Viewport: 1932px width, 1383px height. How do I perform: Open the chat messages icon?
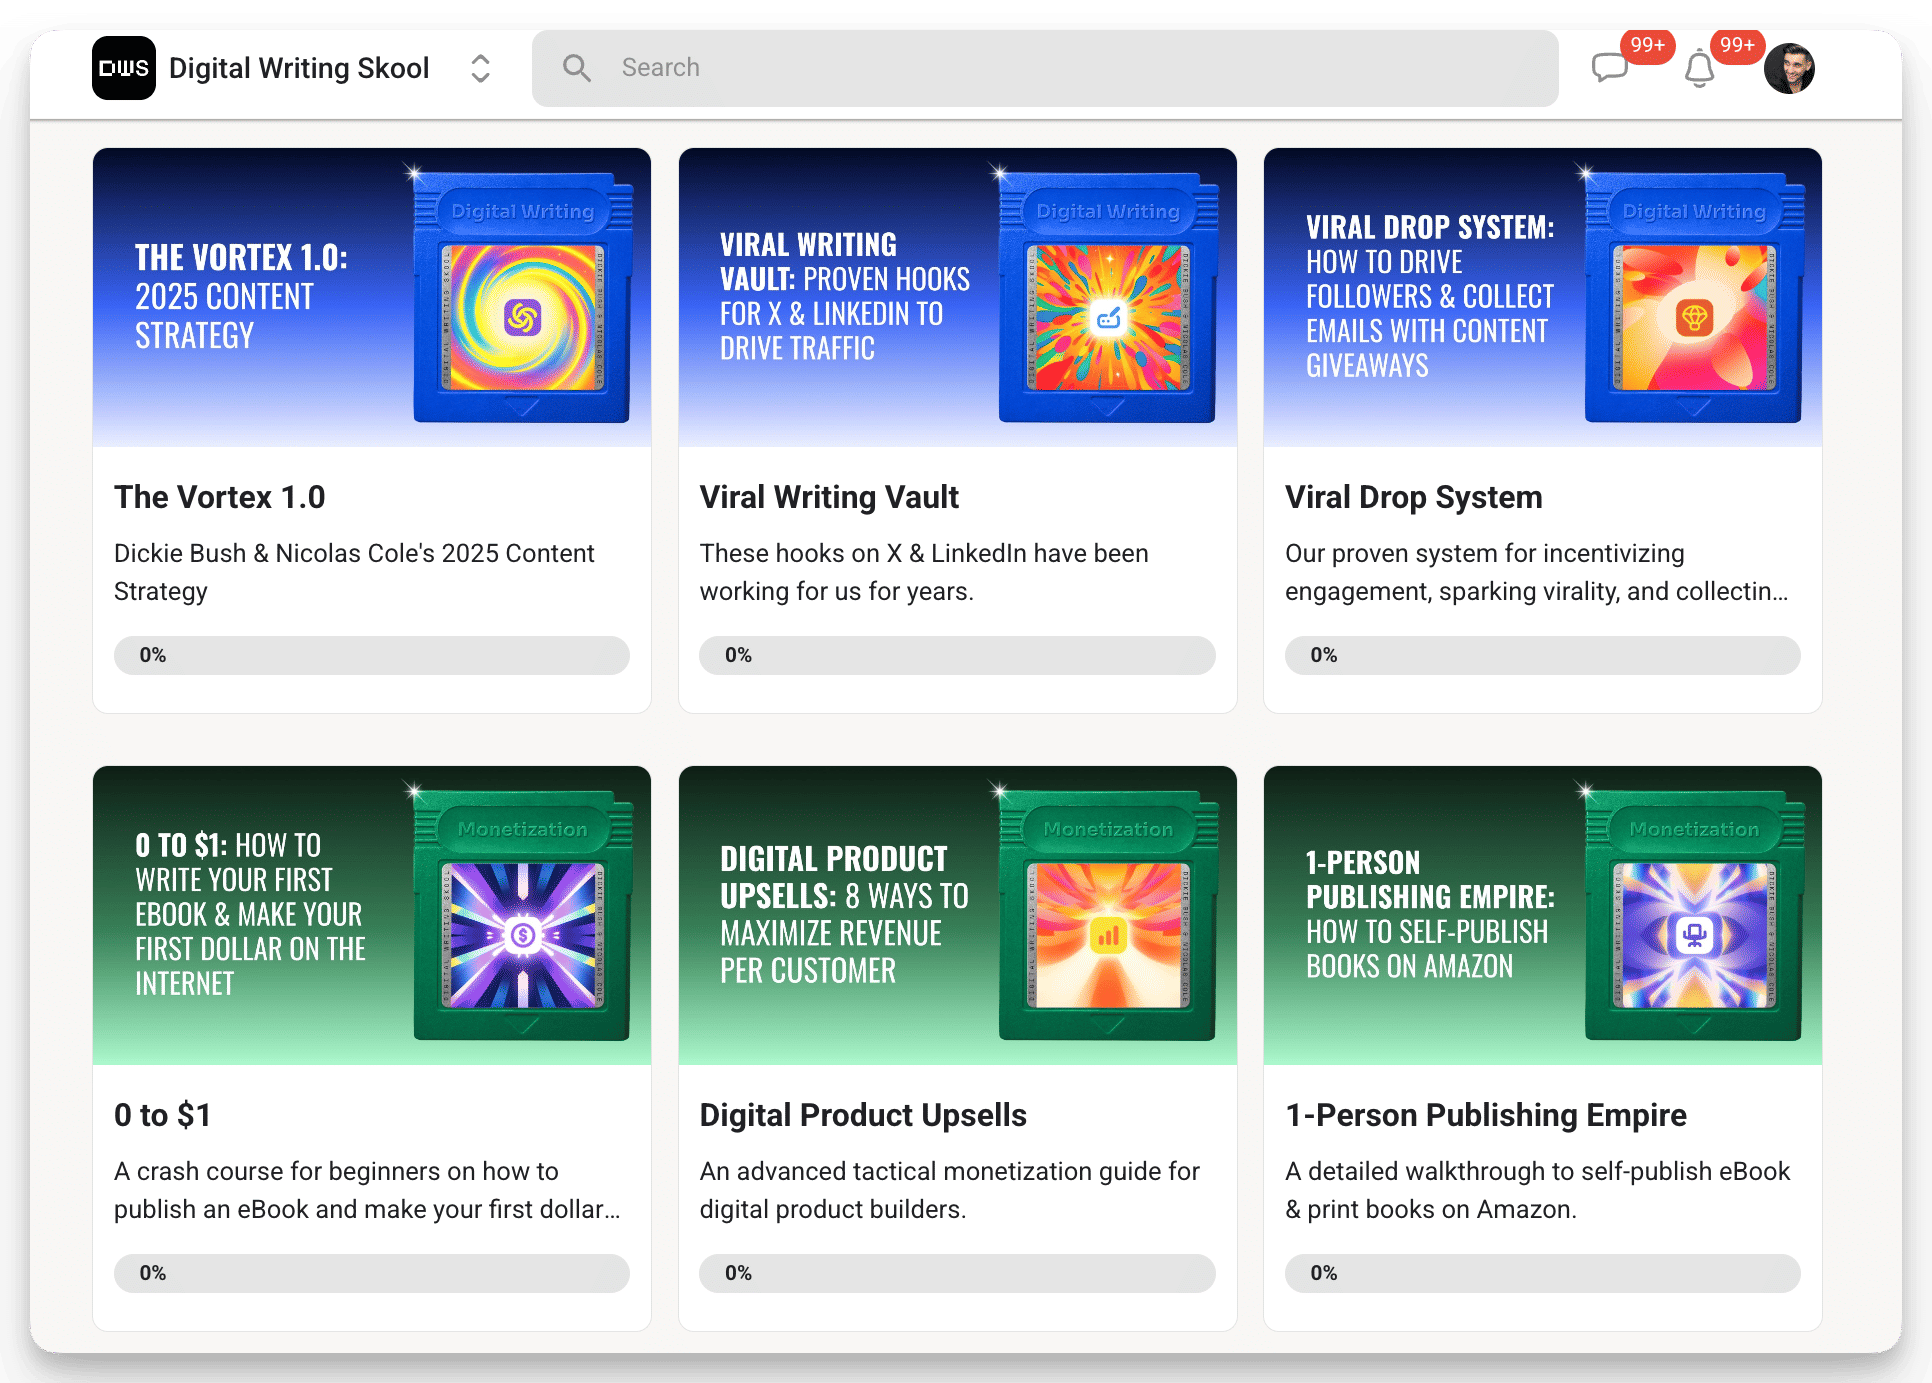(x=1609, y=68)
